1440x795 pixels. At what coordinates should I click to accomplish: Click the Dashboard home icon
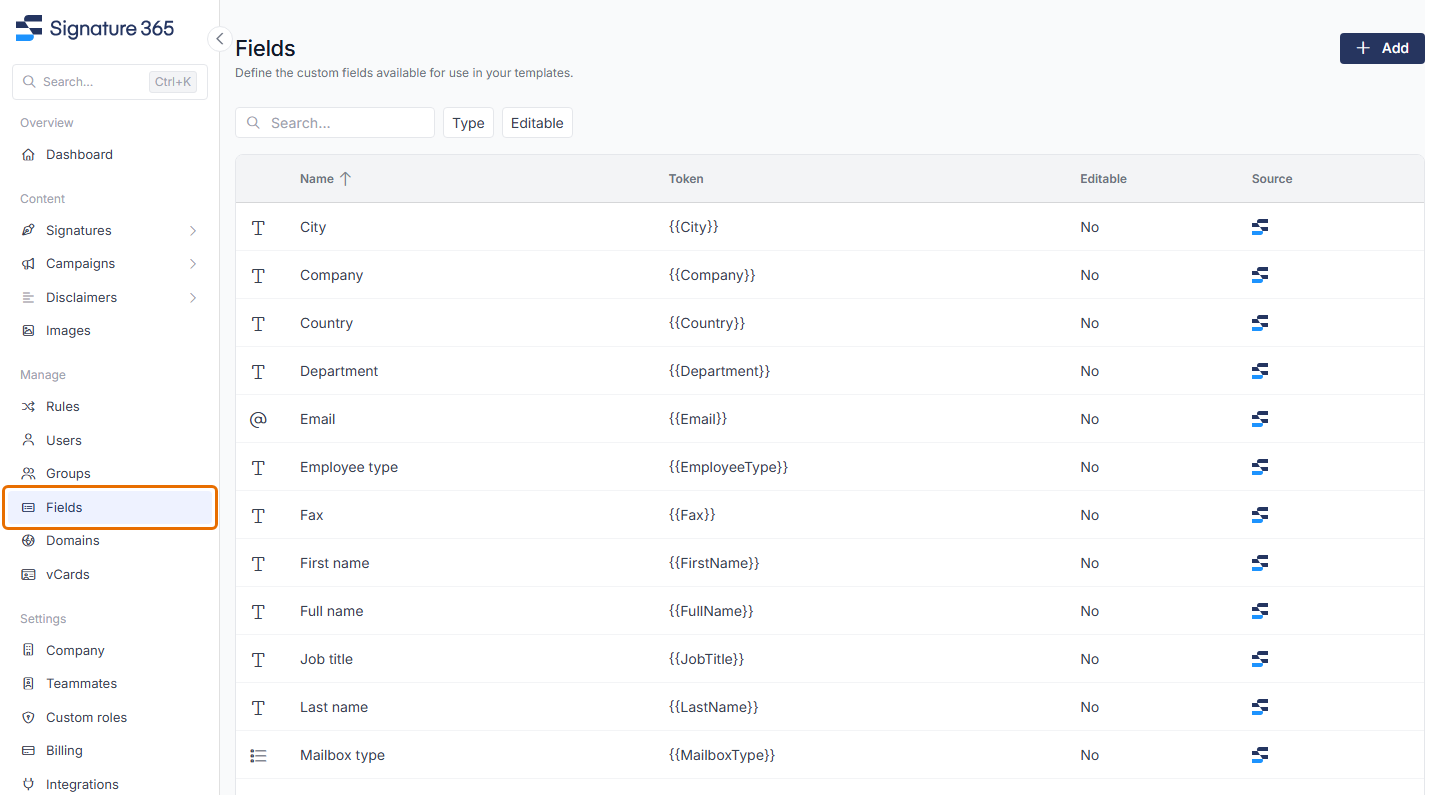(28, 155)
